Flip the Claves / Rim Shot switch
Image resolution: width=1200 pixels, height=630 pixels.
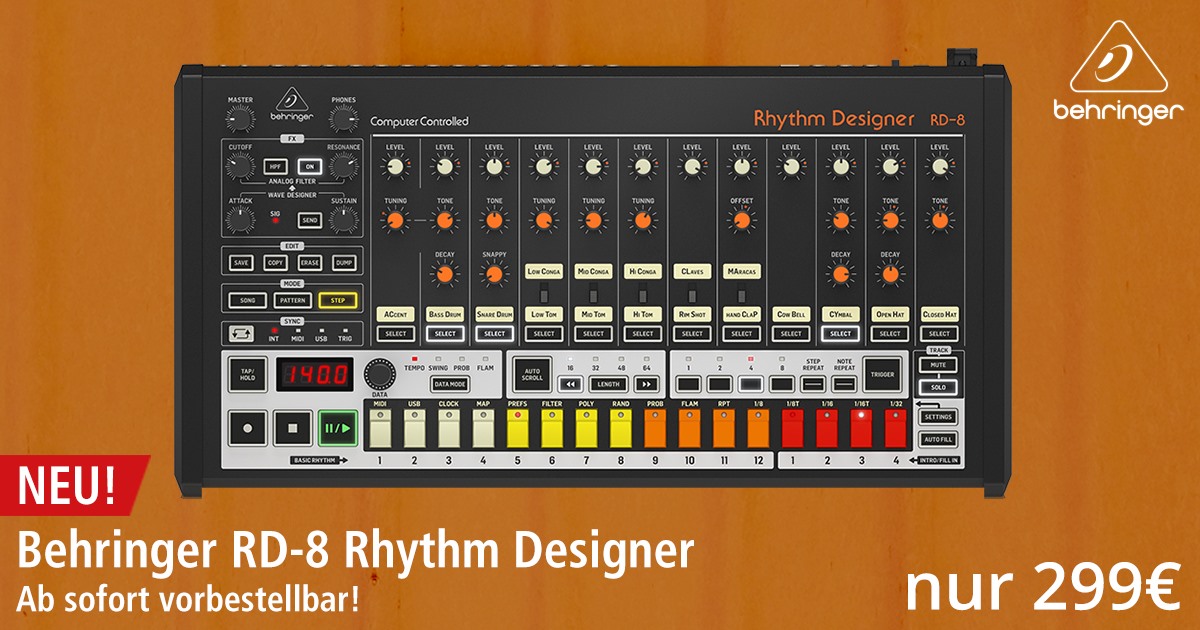(692, 293)
